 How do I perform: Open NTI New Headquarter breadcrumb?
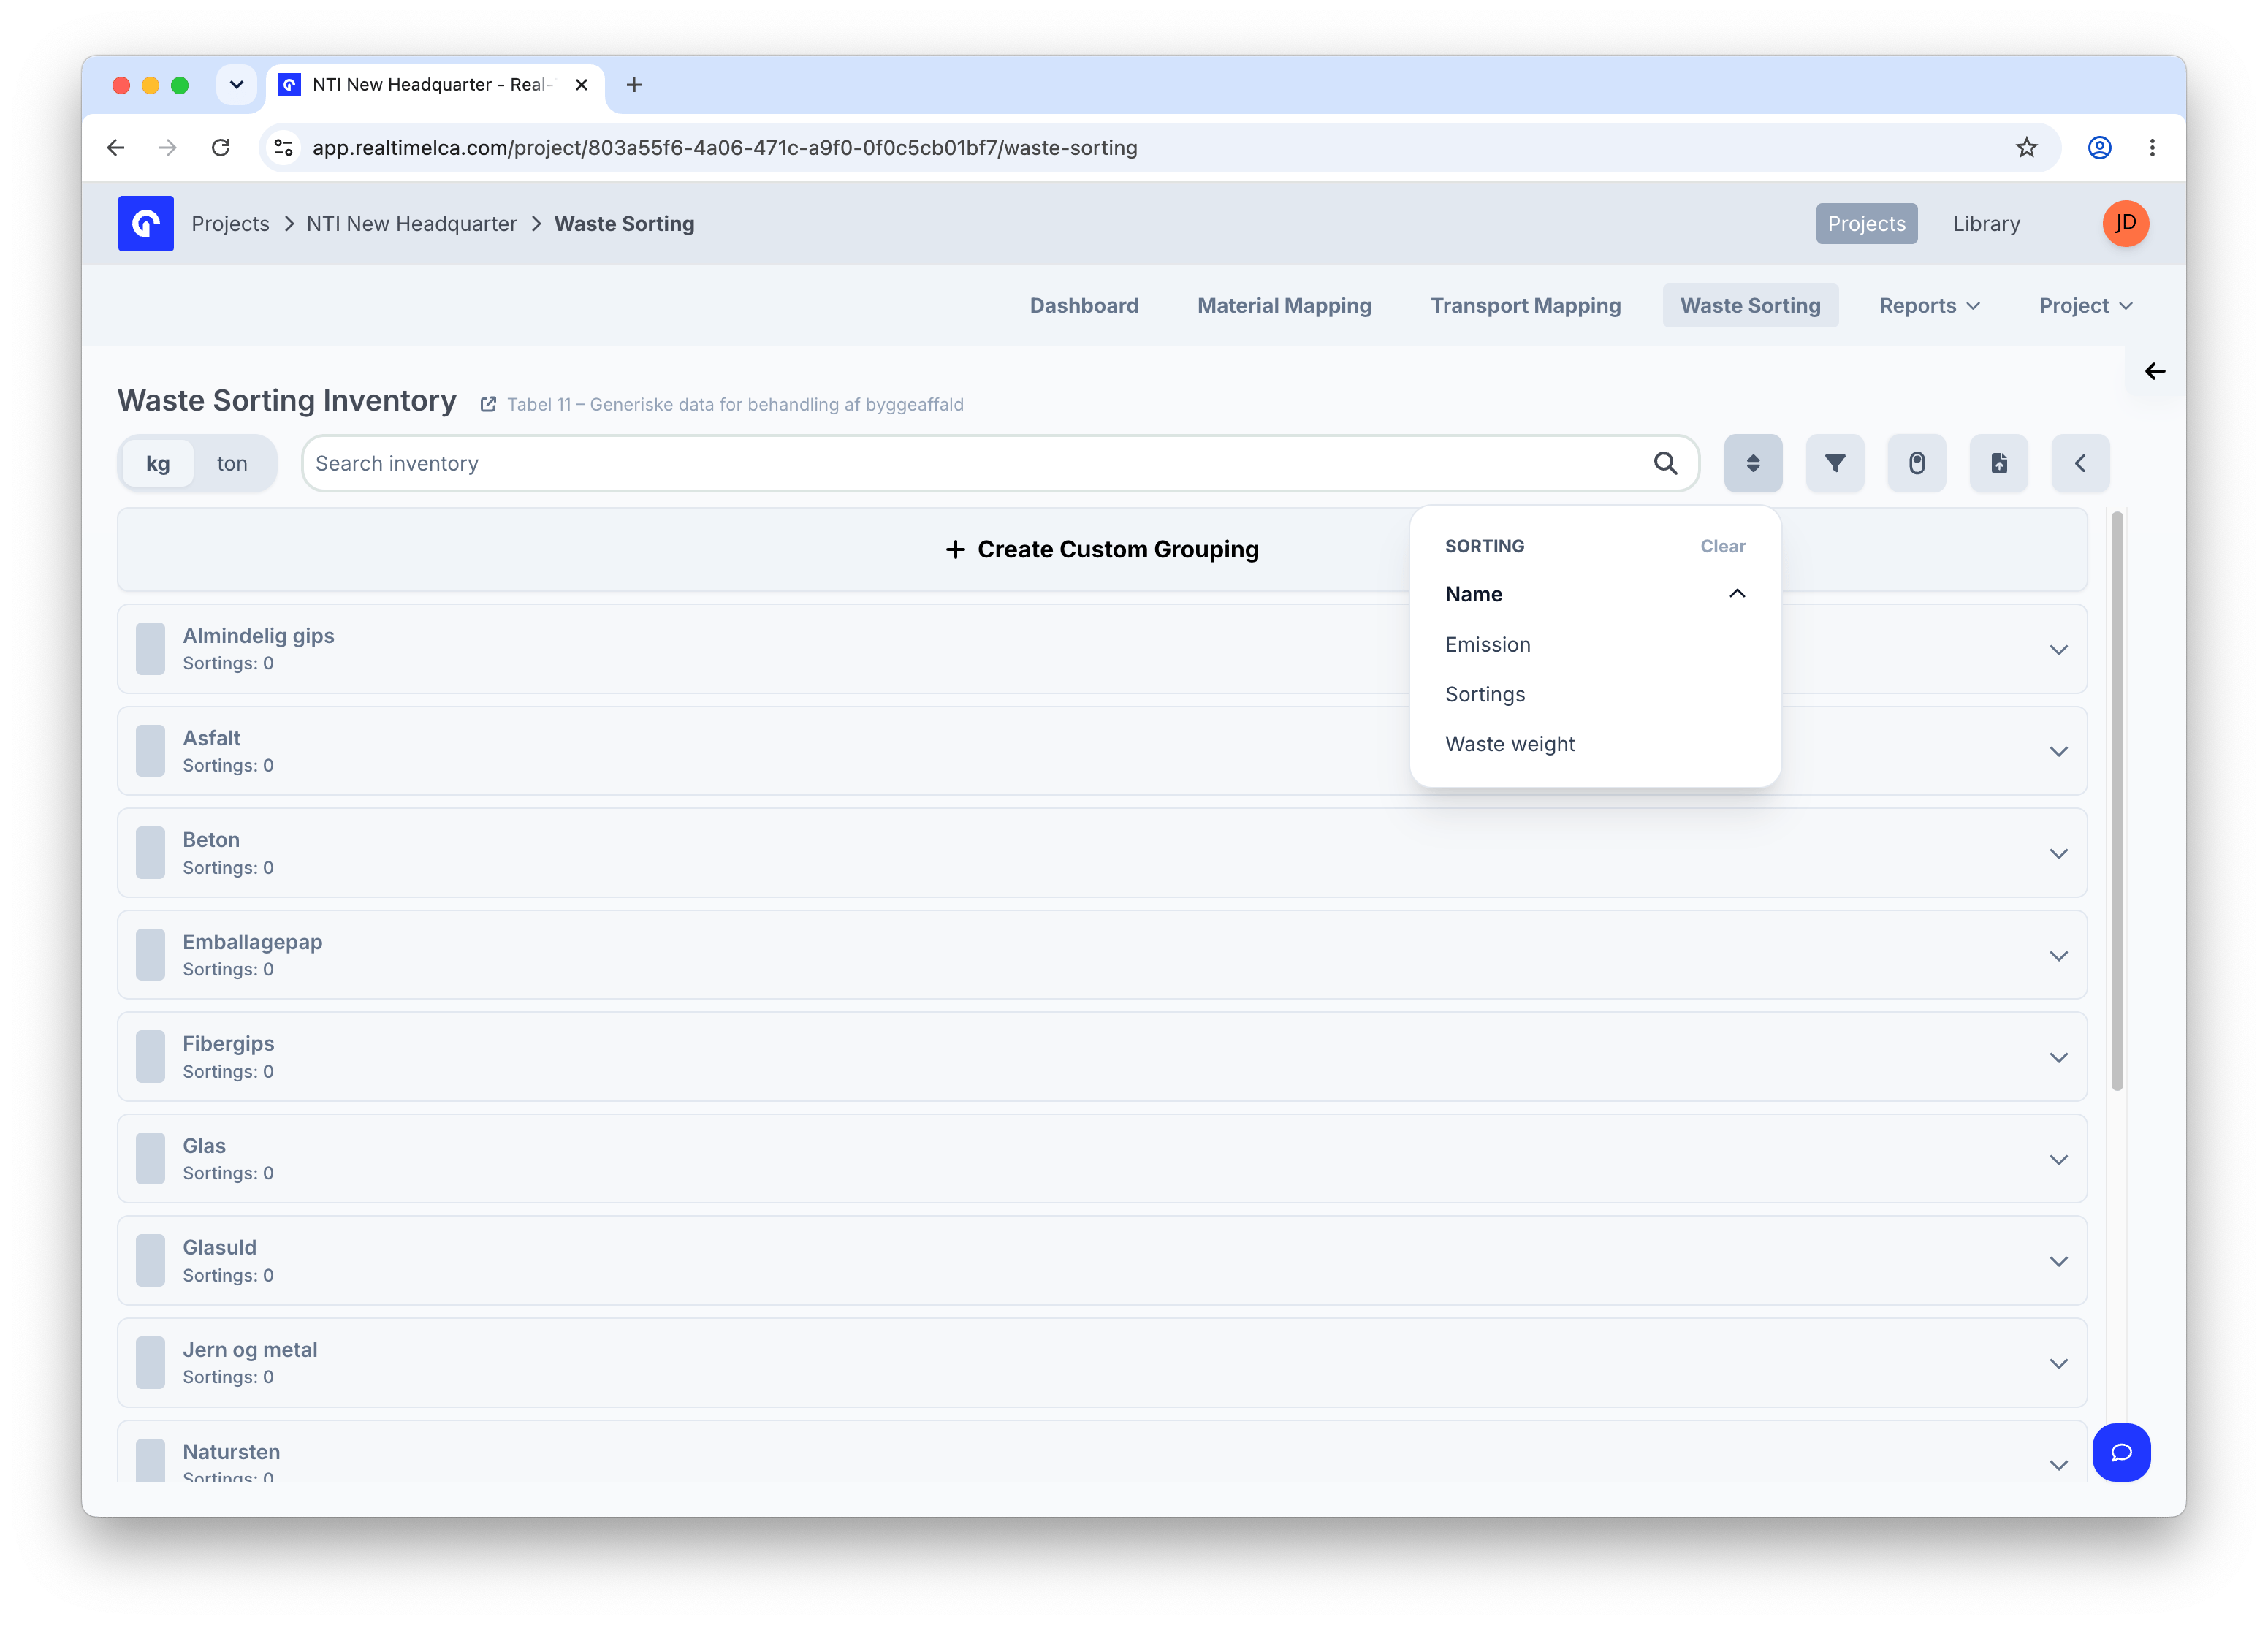pyautogui.click(x=411, y=223)
